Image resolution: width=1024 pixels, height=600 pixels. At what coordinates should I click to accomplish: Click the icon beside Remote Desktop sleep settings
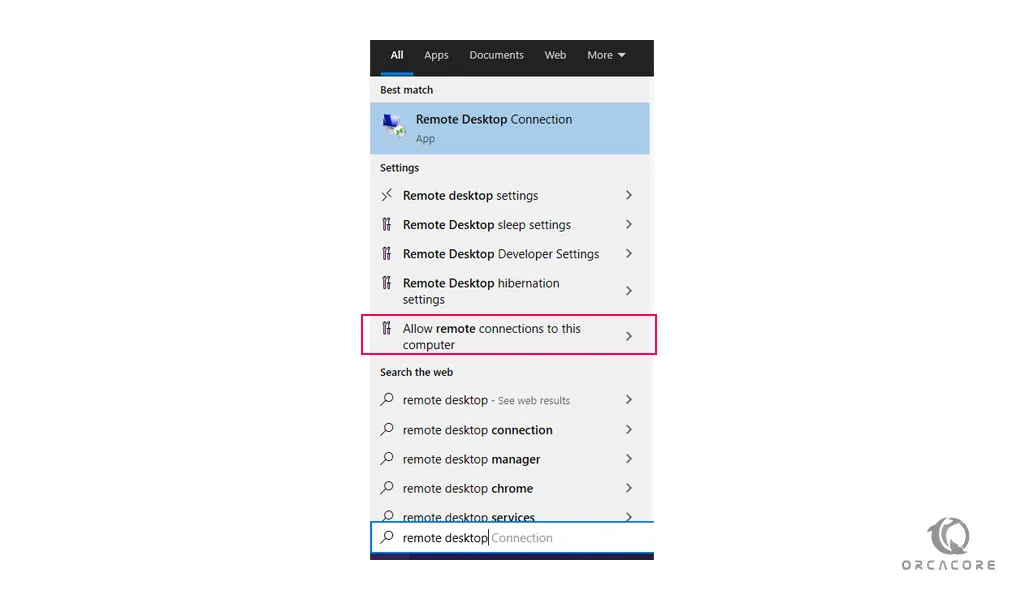coord(387,225)
